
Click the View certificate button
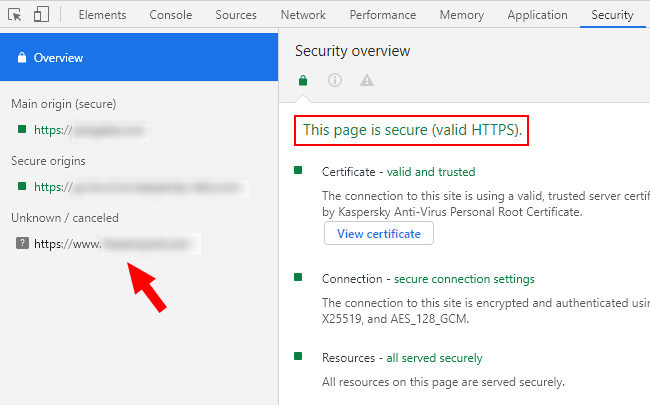(x=379, y=233)
